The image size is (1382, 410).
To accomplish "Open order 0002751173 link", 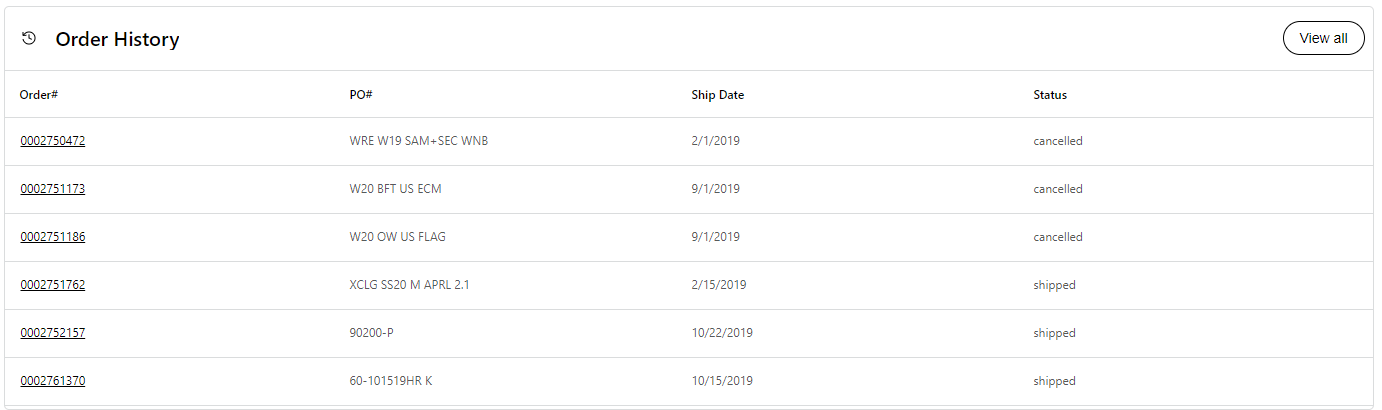I will (53, 189).
